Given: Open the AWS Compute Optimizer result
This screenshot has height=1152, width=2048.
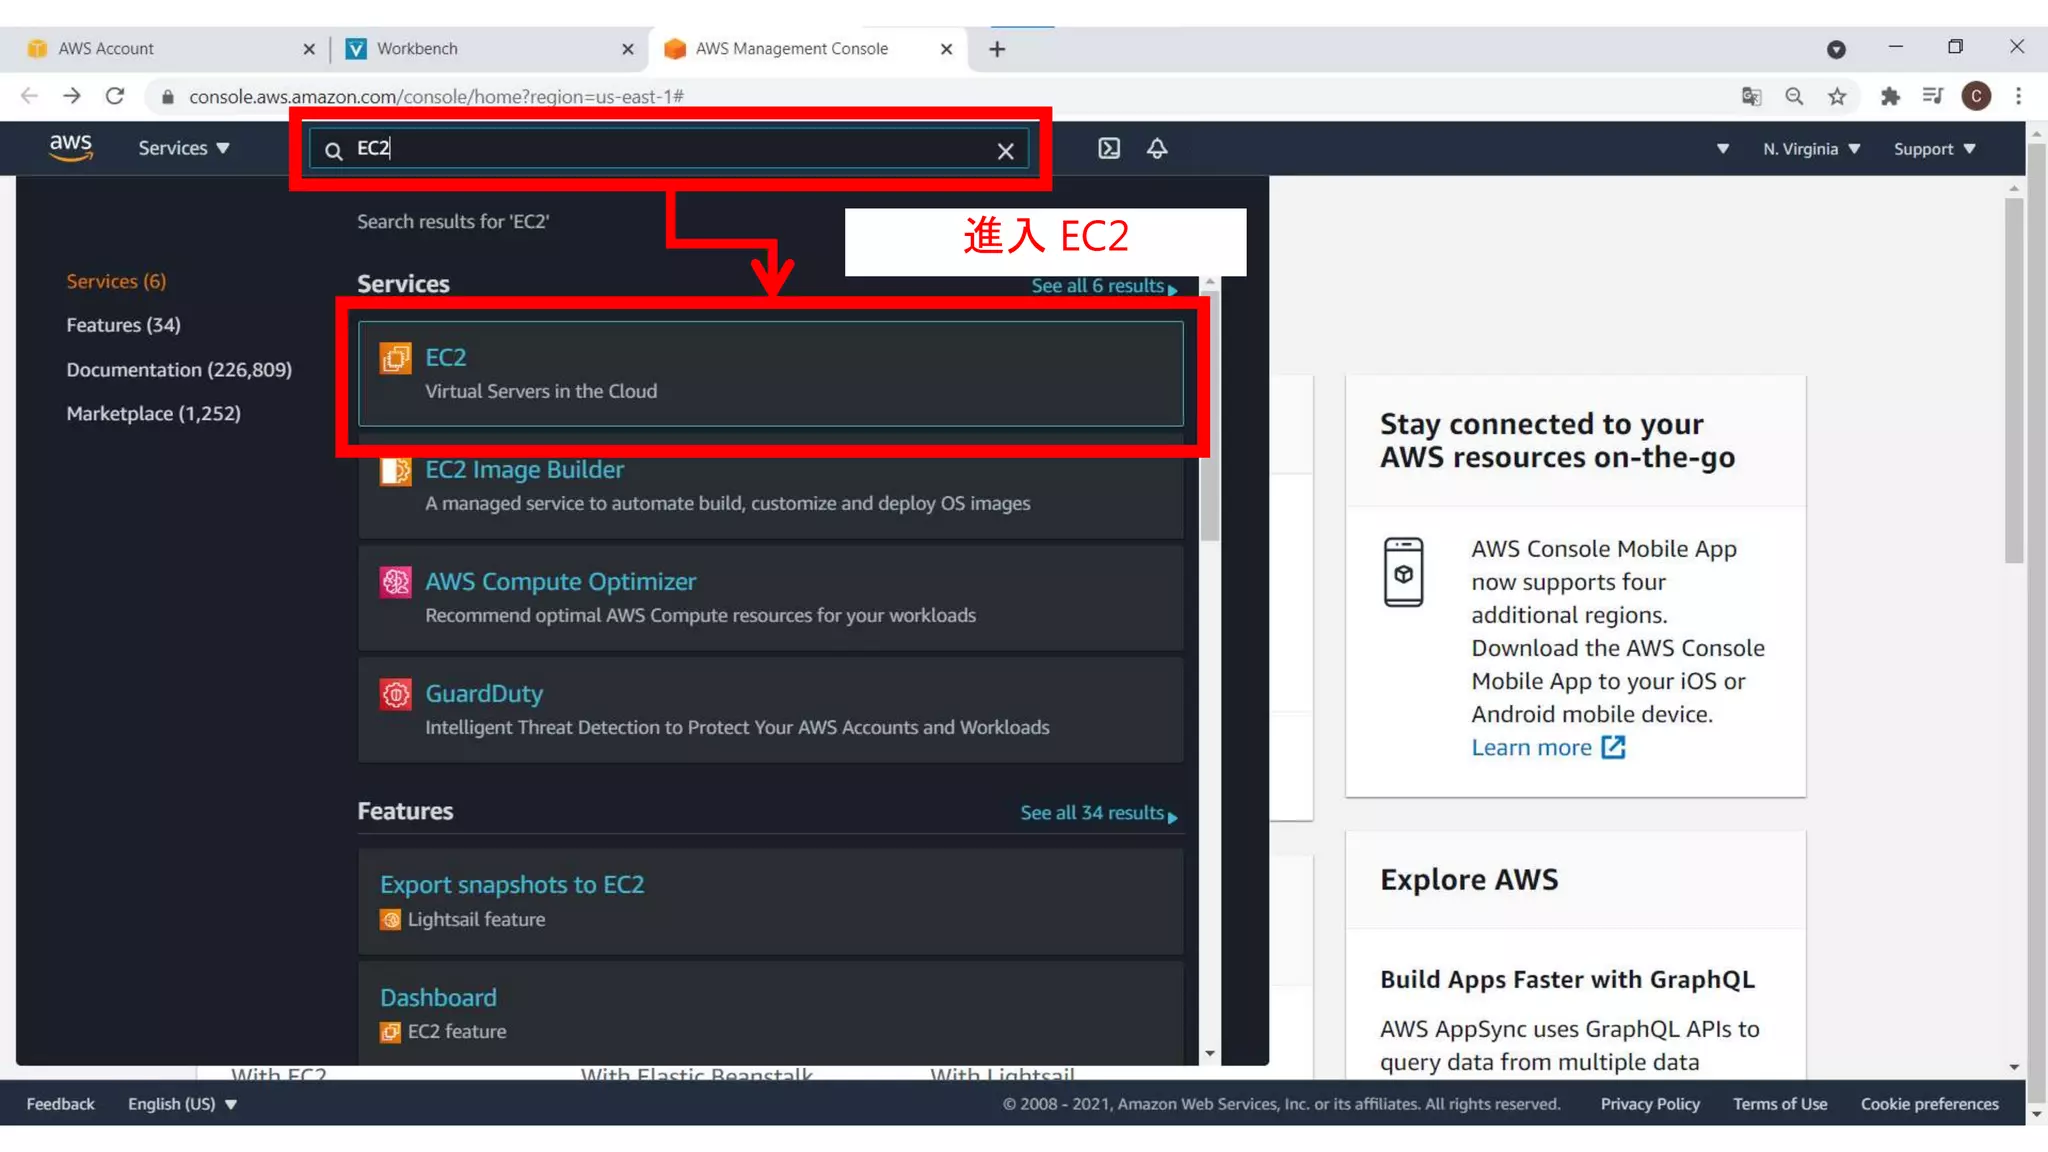Looking at the screenshot, I should click(x=770, y=597).
